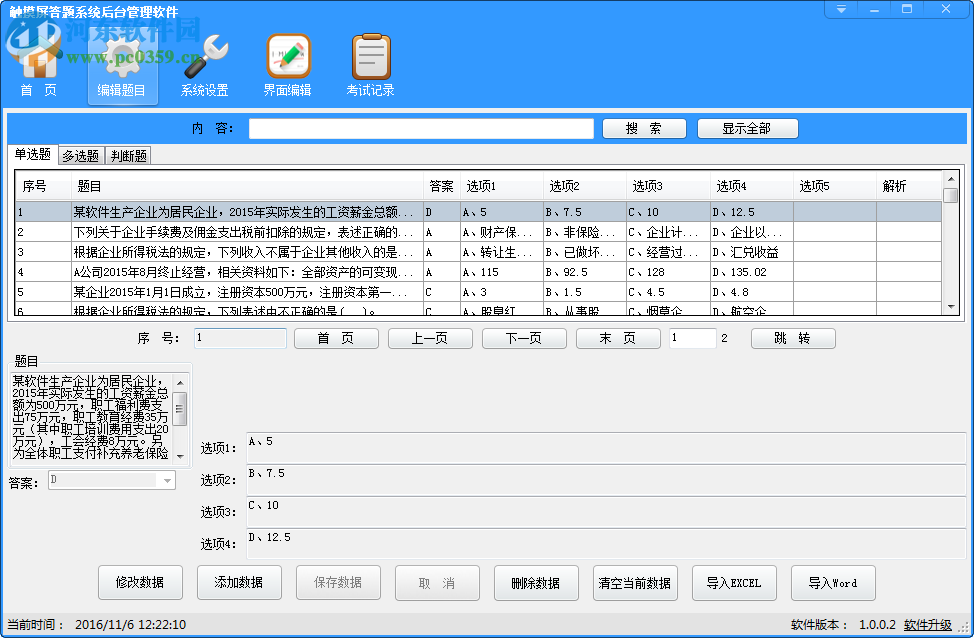Click the clipboard icon above 考试记录
Image resolution: width=974 pixels, height=638 pixels.
369,55
